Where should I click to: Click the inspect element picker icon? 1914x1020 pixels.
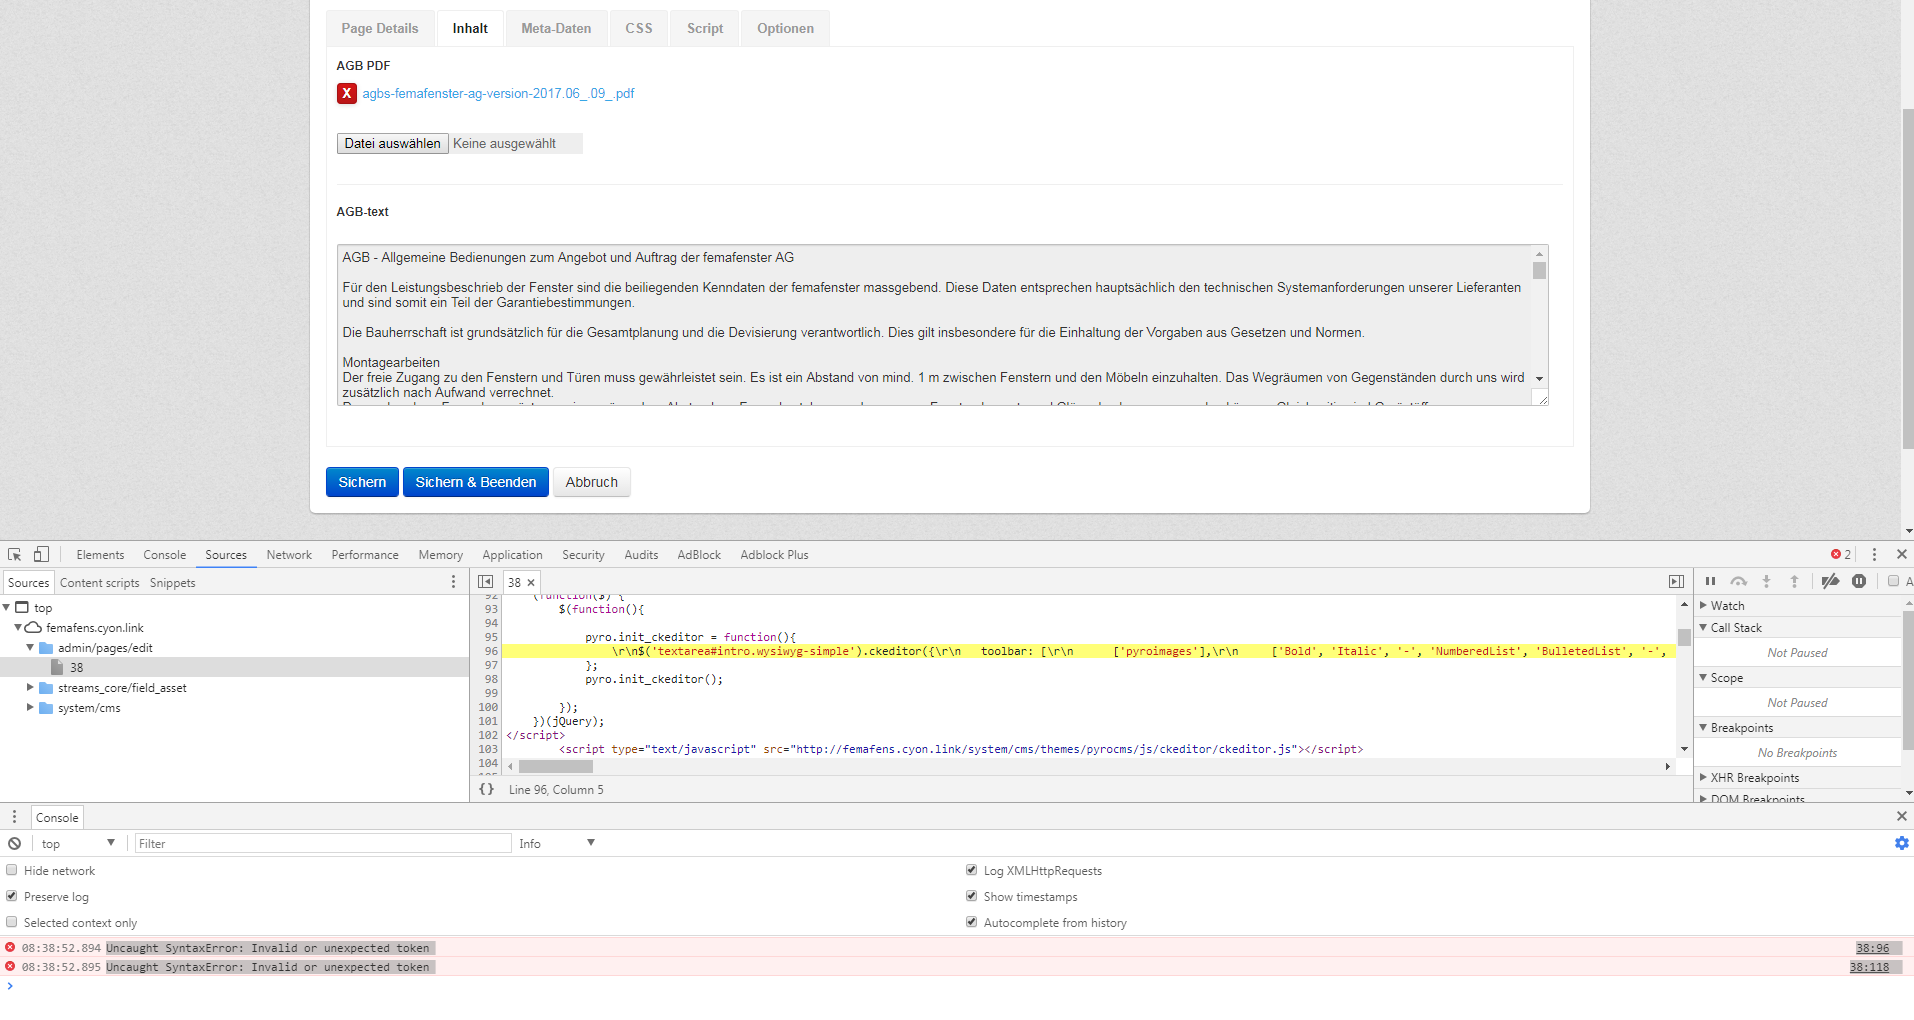coord(14,554)
